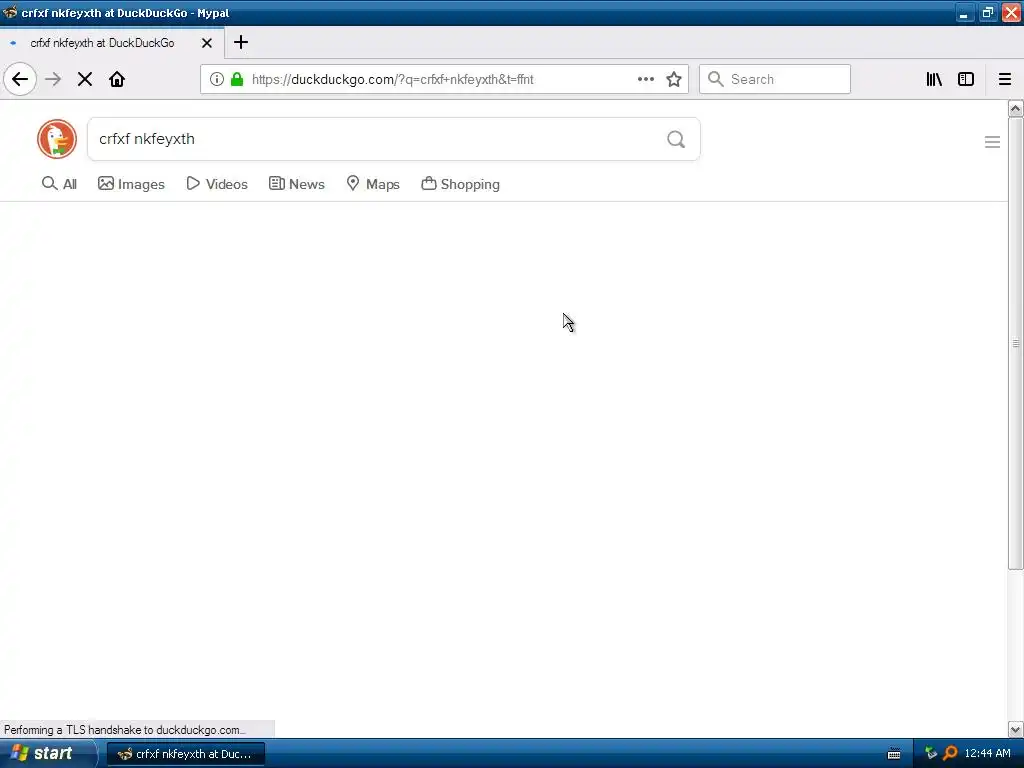
Task: Switch to Images results
Action: pos(131,184)
